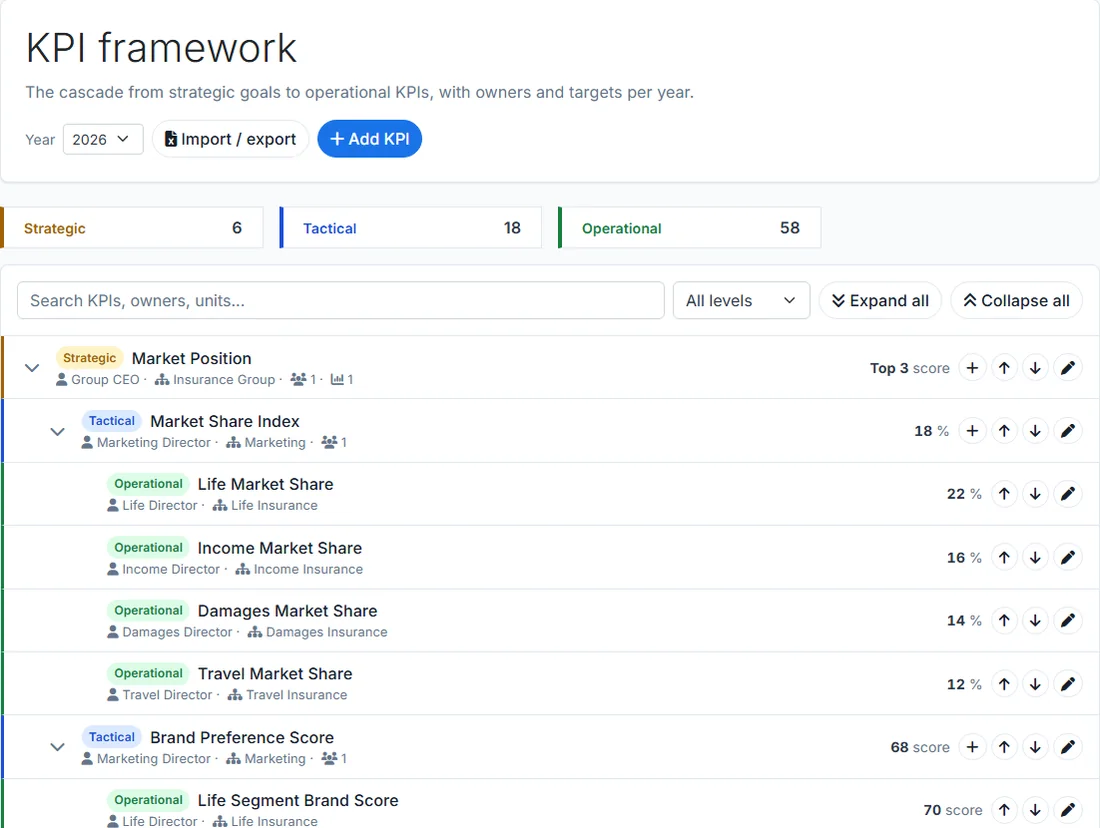
Task: Collapse the Market Position strategic row
Action: pos(32,368)
